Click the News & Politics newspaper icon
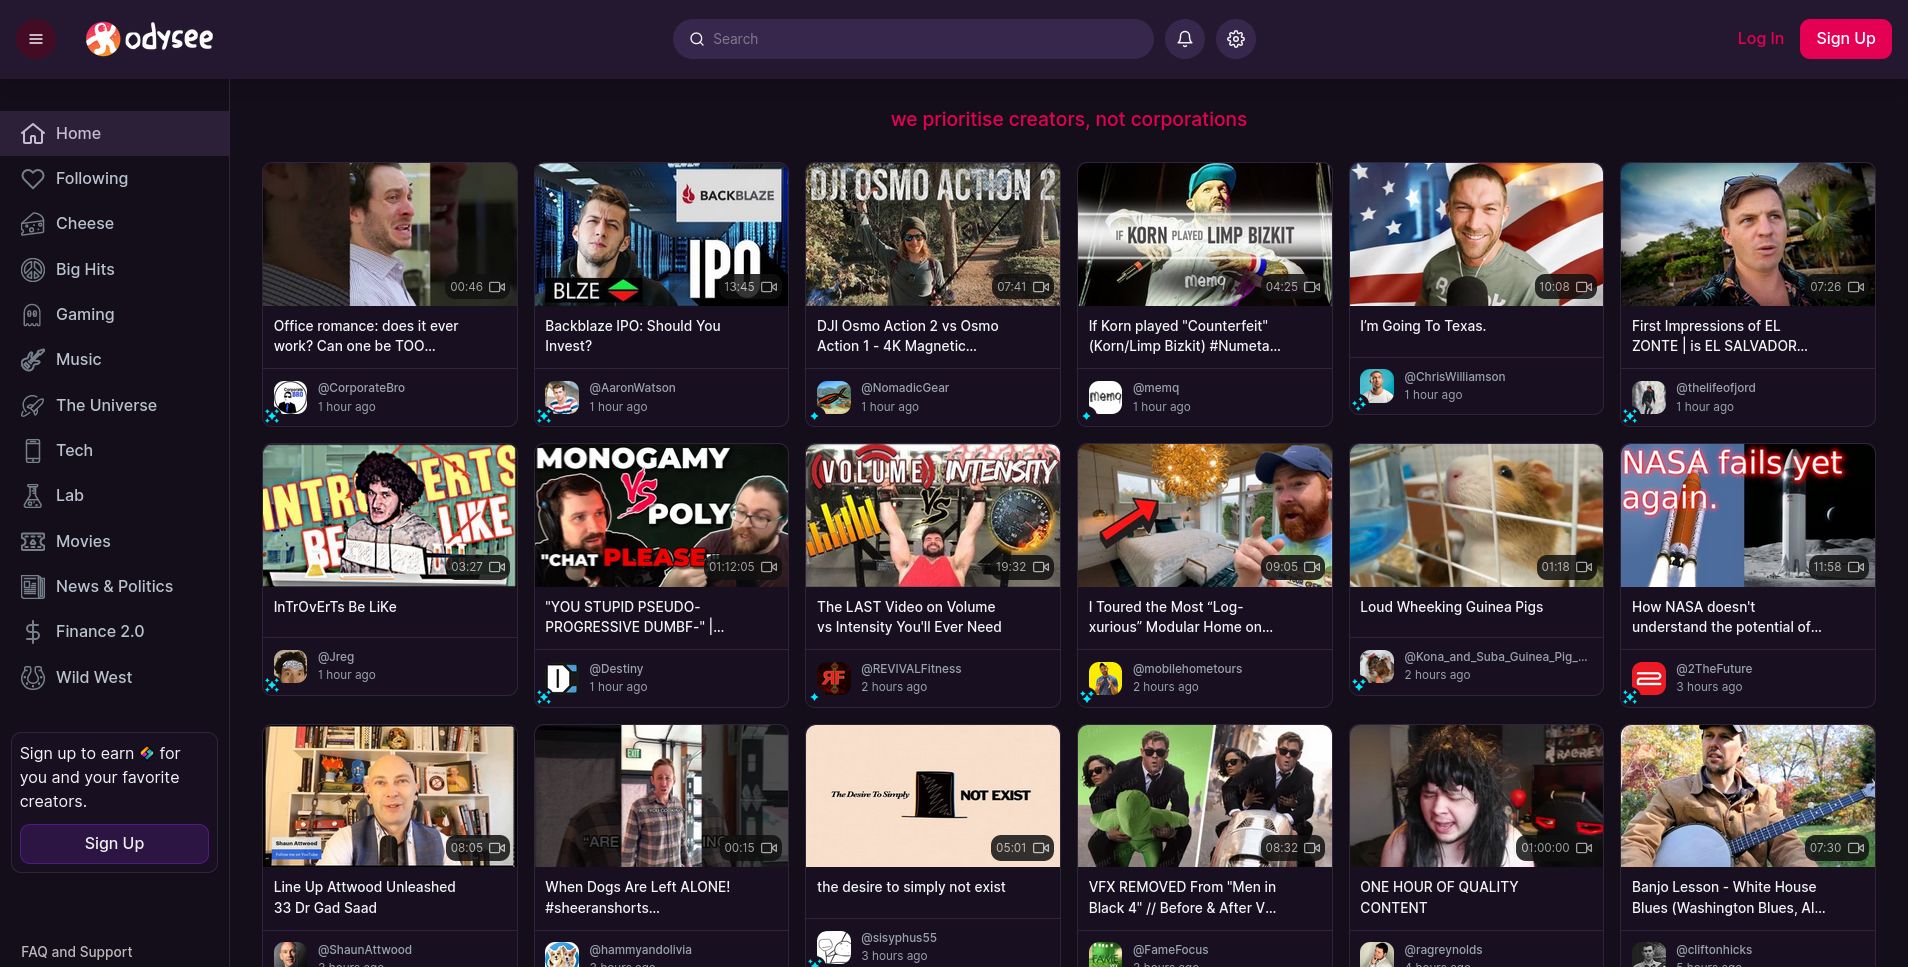1908x967 pixels. point(33,586)
